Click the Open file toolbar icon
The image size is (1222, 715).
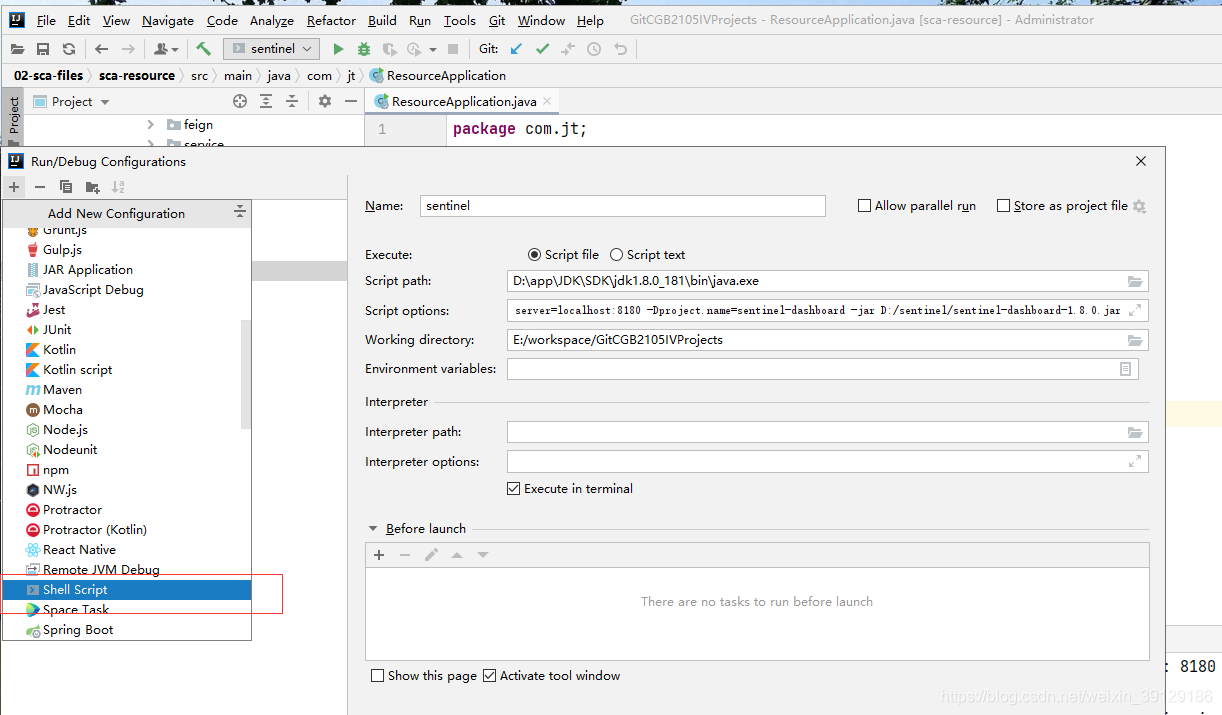tap(17, 49)
